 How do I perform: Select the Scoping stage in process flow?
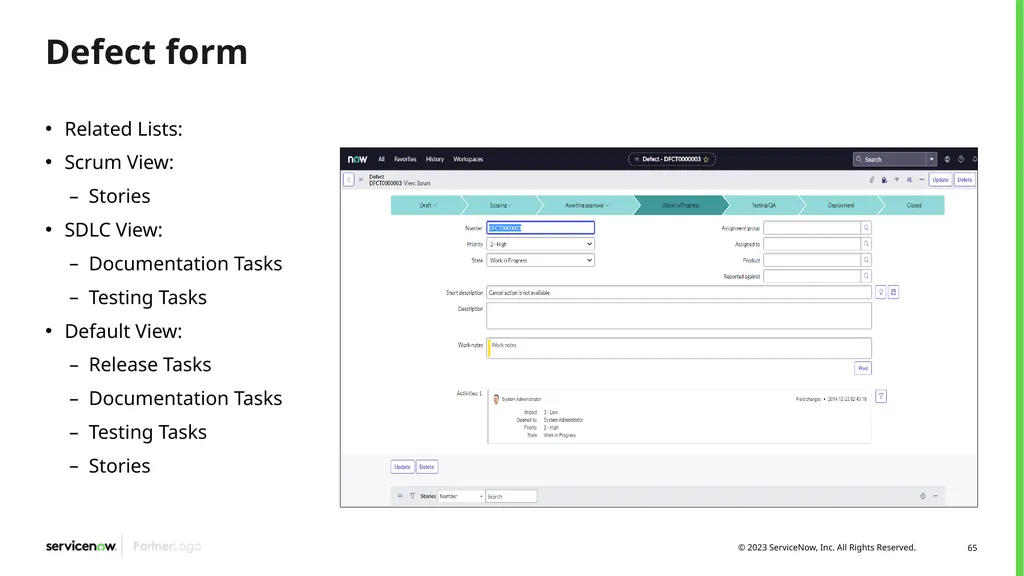point(501,205)
